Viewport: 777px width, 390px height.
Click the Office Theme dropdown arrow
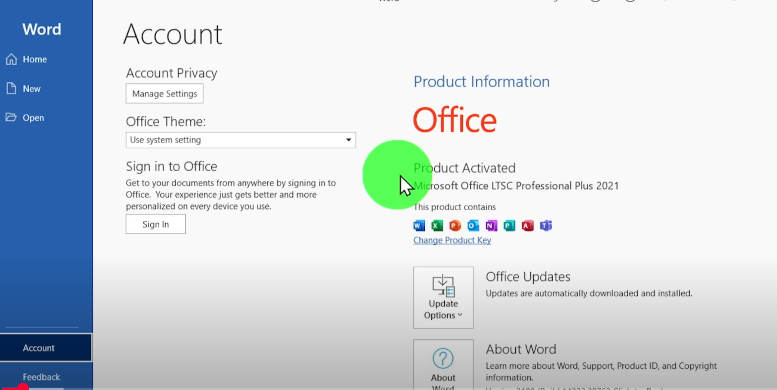(x=348, y=140)
